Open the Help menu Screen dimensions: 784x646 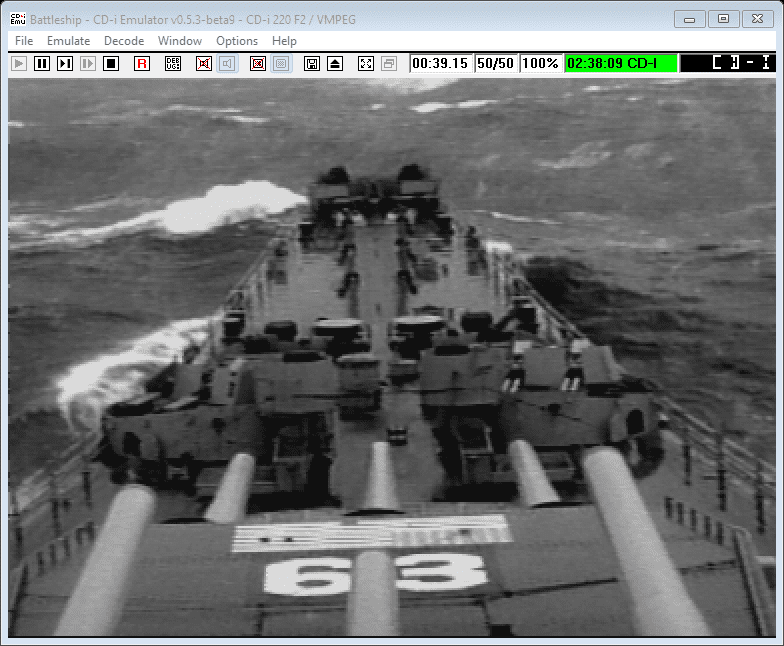tap(284, 41)
